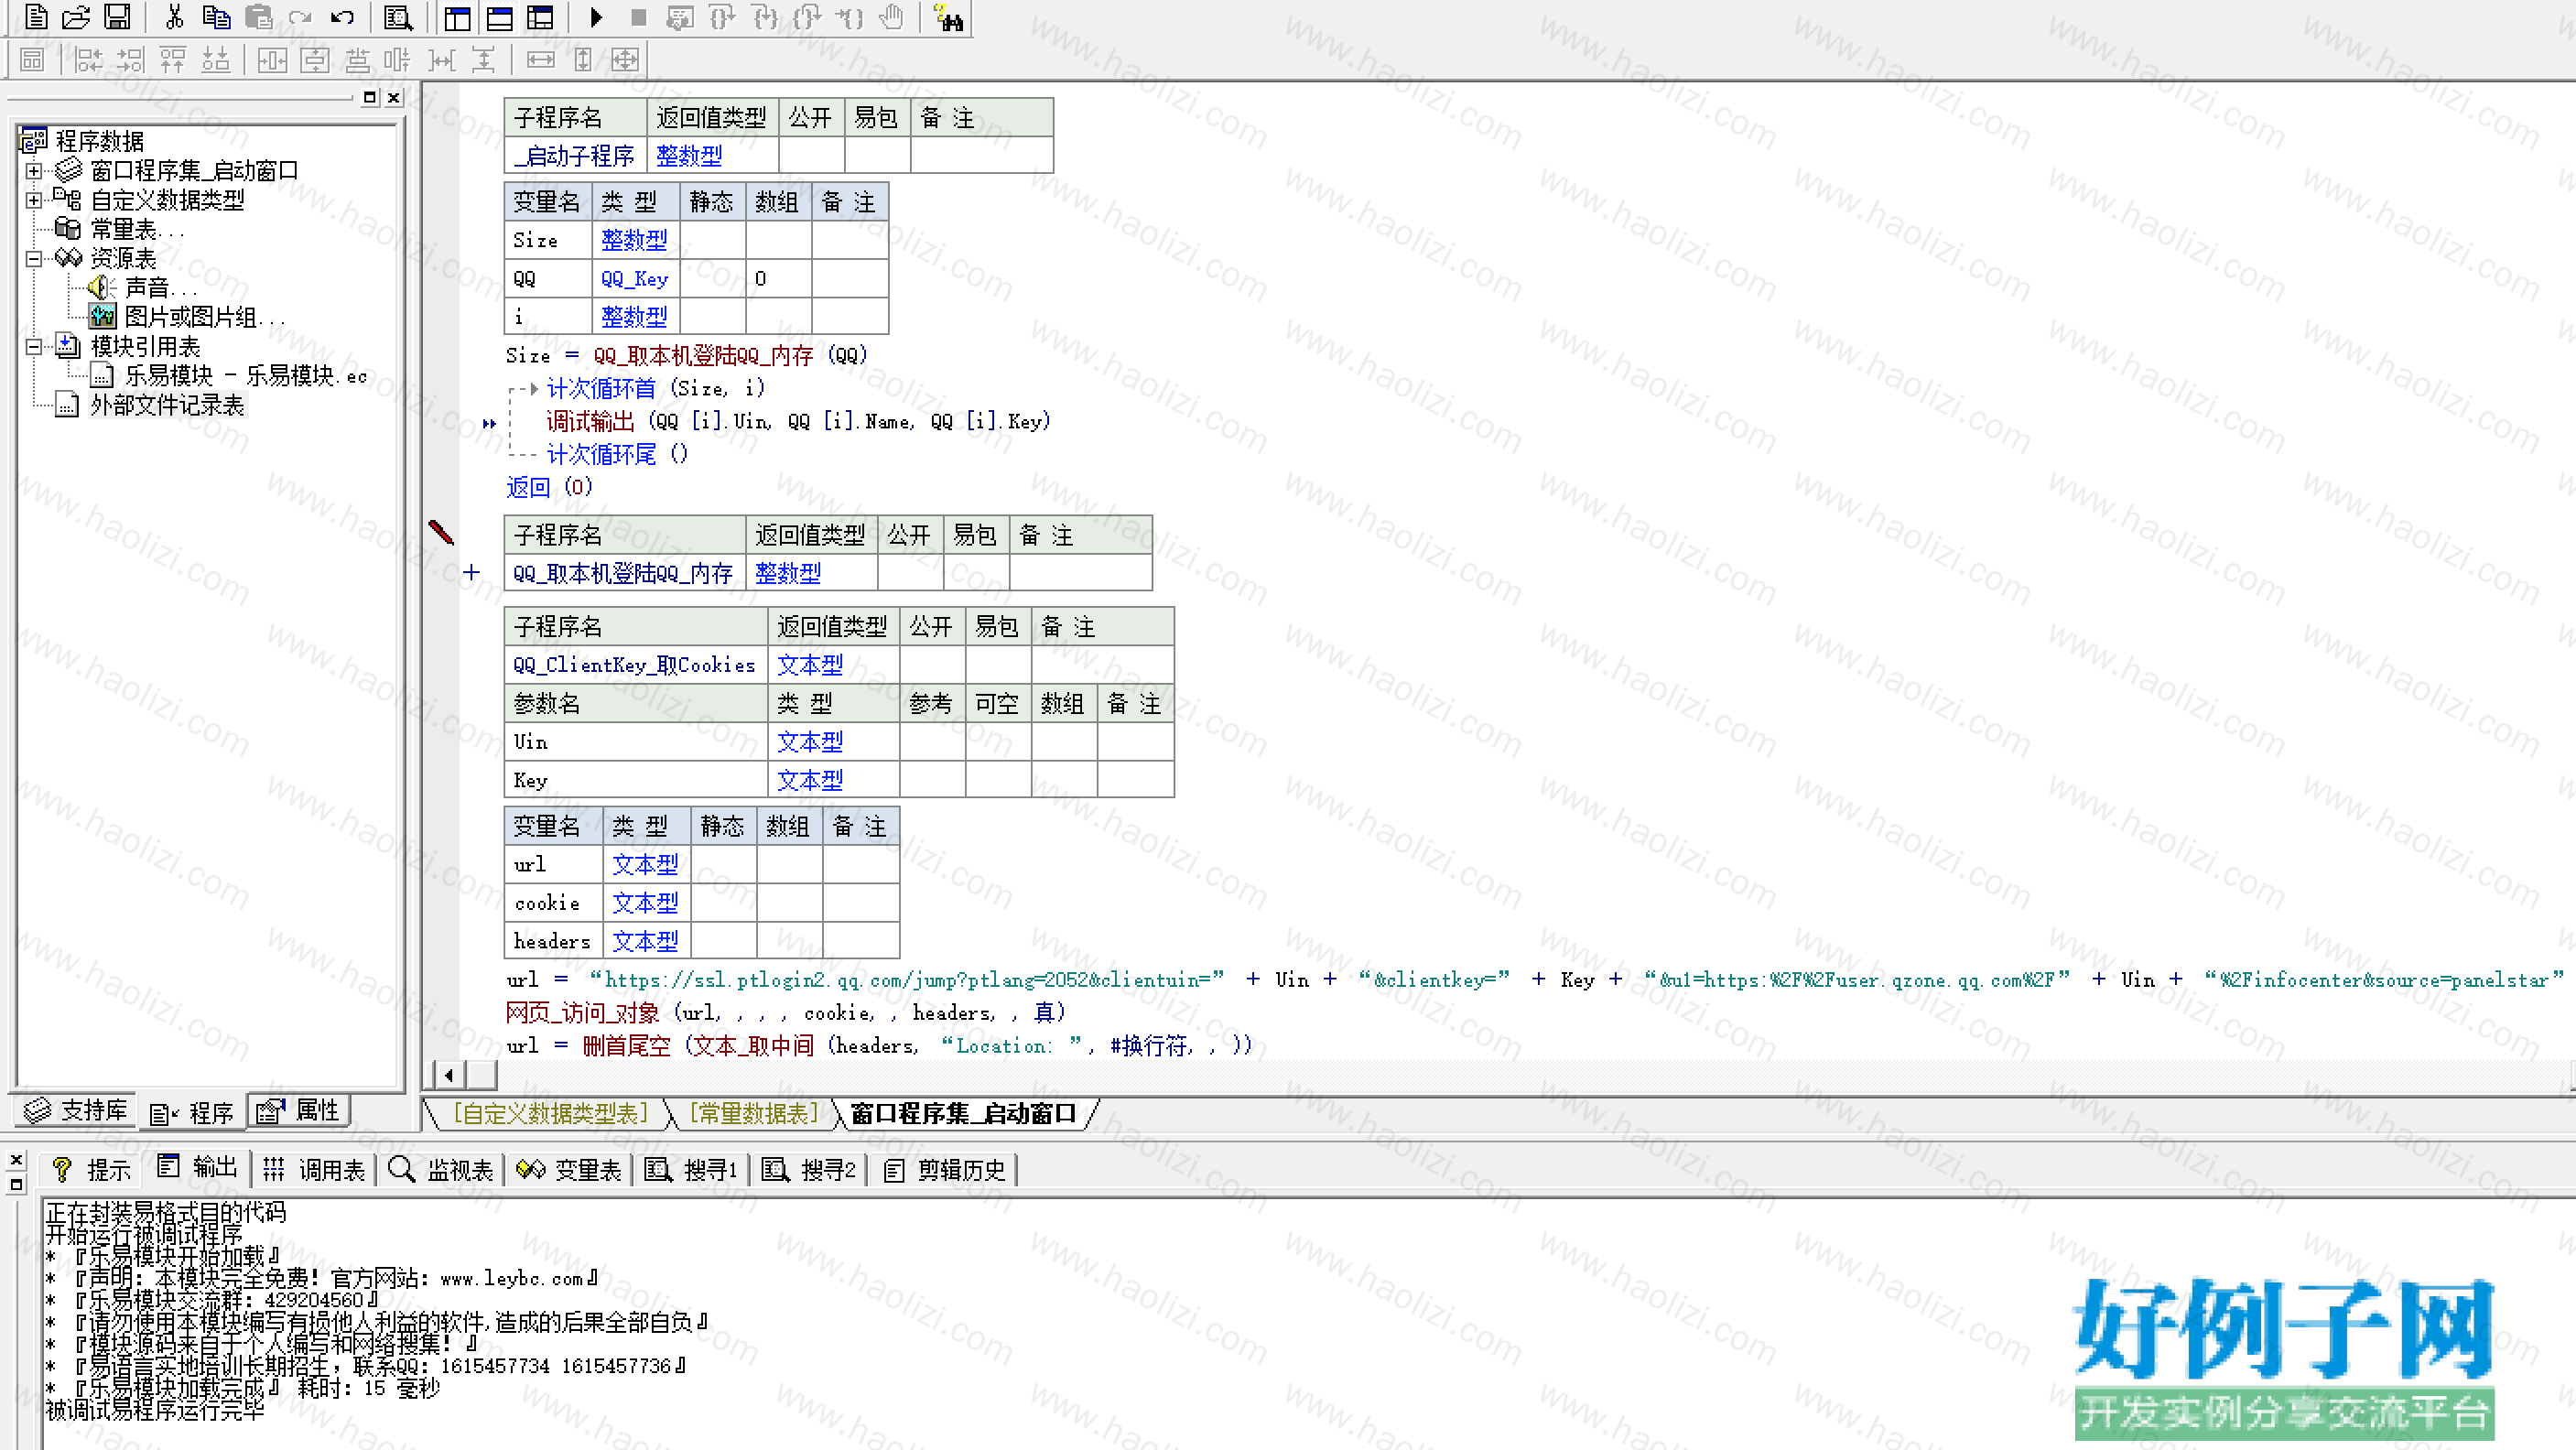Switch to the 支持库 tab
2576x1450 pixels.
[x=77, y=1111]
